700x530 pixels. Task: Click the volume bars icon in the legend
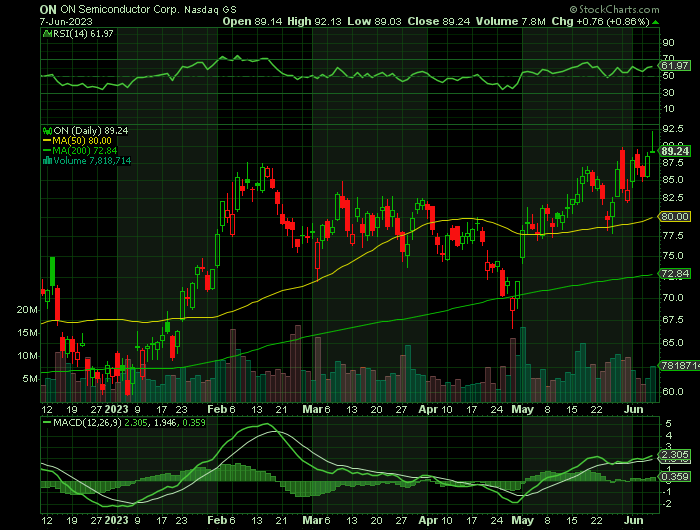point(47,161)
